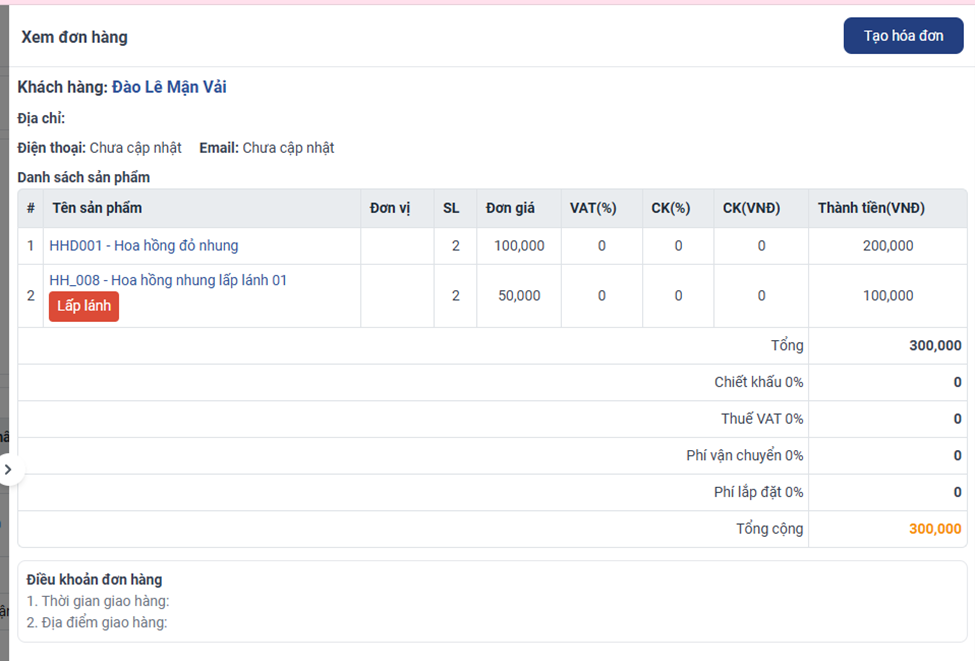Expand the collapsed left sidebar chevron
Image resolution: width=975 pixels, height=661 pixels.
click(x=8, y=469)
